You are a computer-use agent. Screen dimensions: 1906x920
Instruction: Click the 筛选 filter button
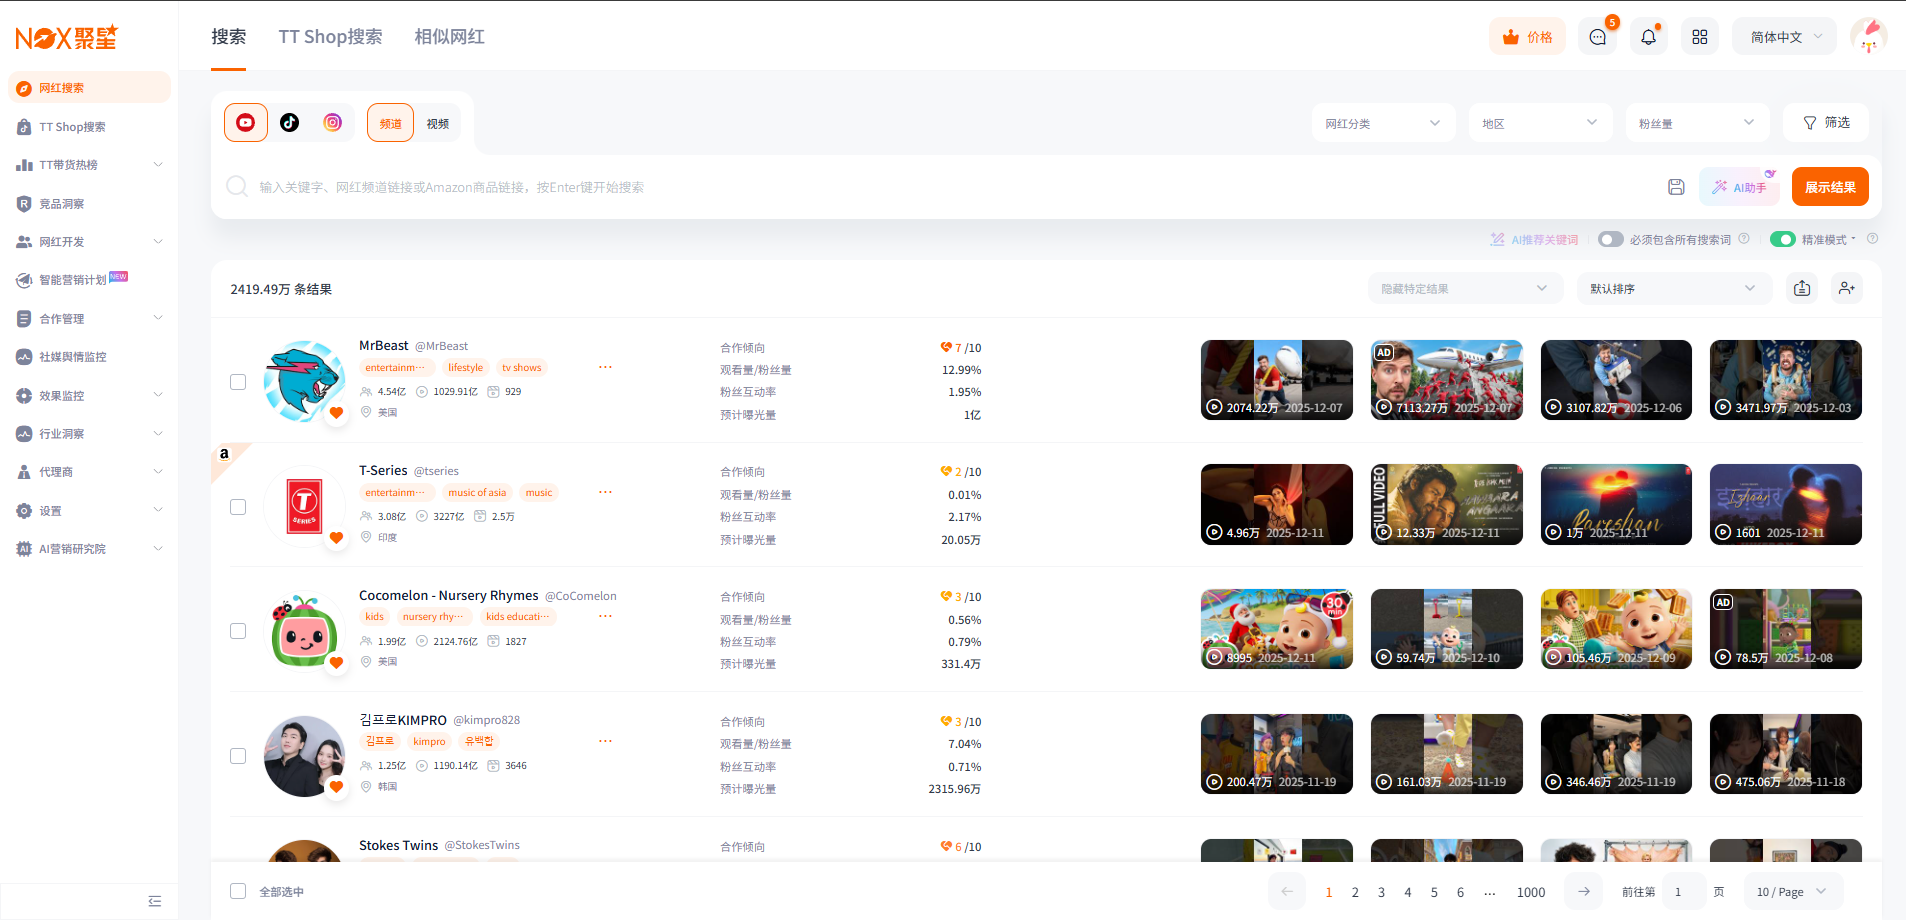point(1826,123)
